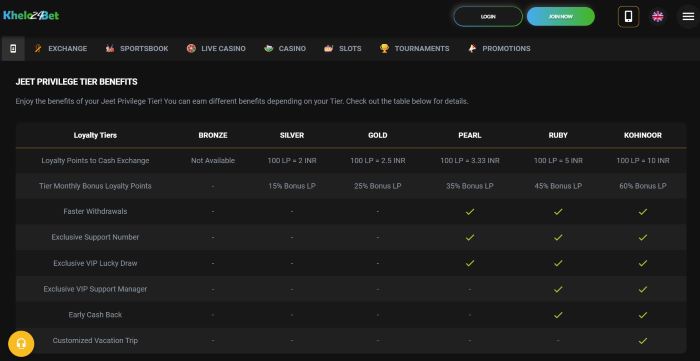Image resolution: width=700 pixels, height=361 pixels.
Task: Click the '45% Bonus LP' cell
Action: [x=558, y=186]
